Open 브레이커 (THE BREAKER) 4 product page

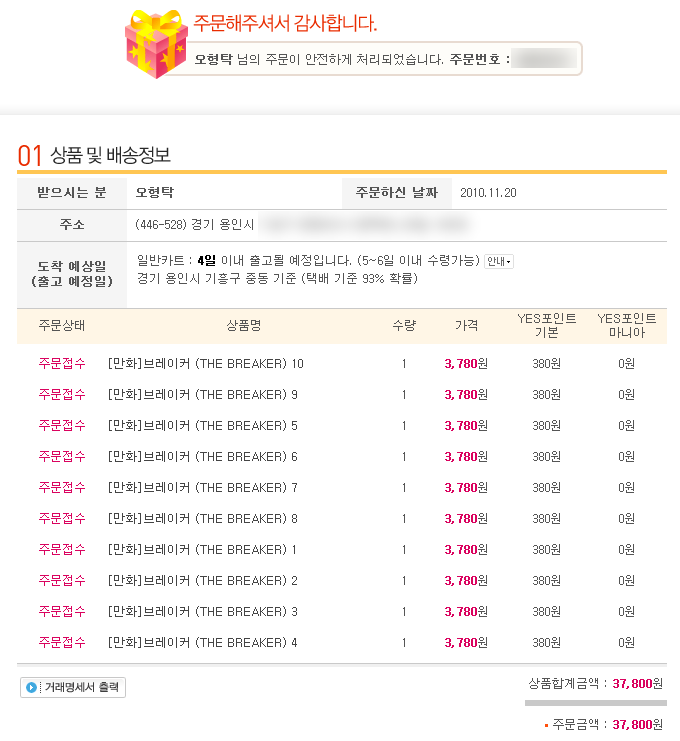[x=203, y=643]
